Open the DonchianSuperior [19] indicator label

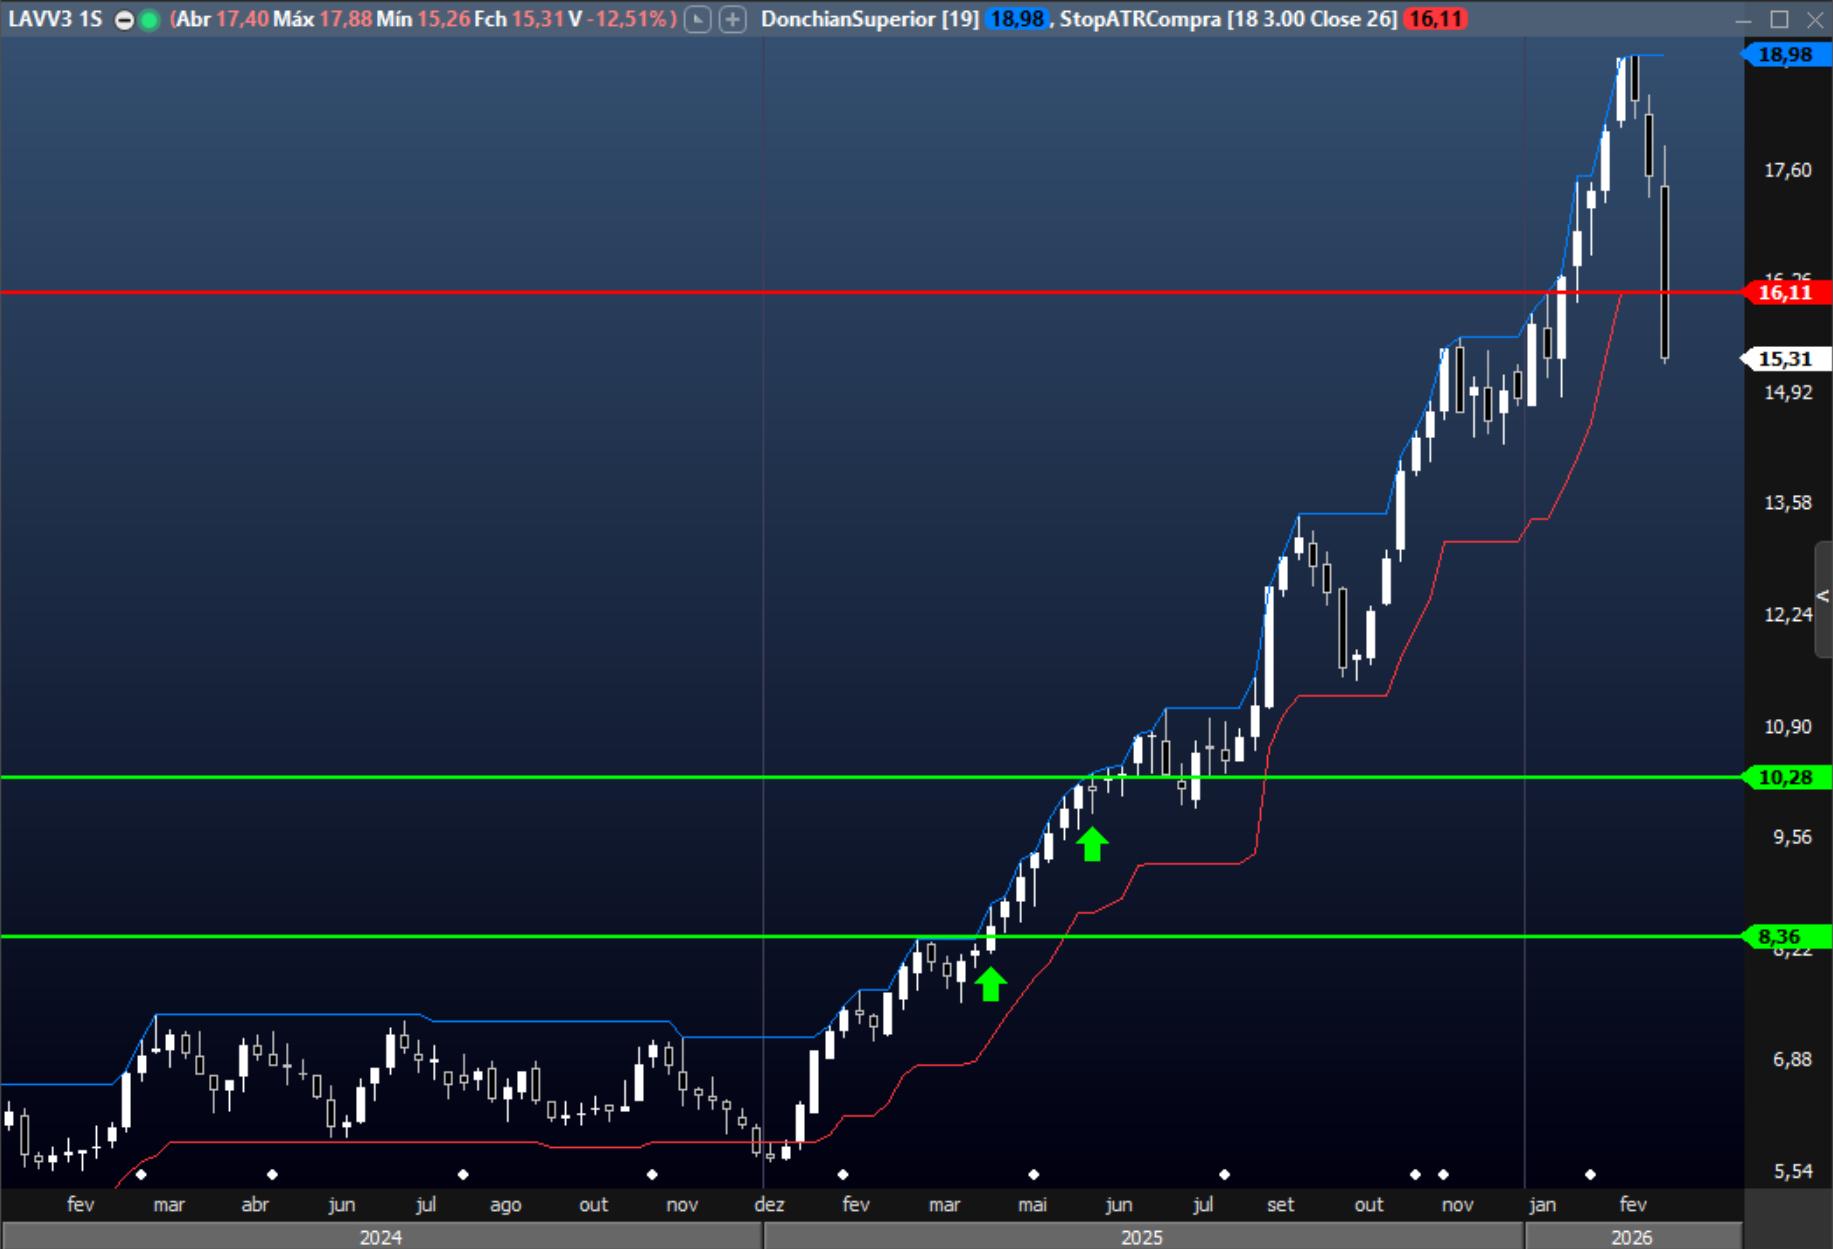(x=869, y=19)
